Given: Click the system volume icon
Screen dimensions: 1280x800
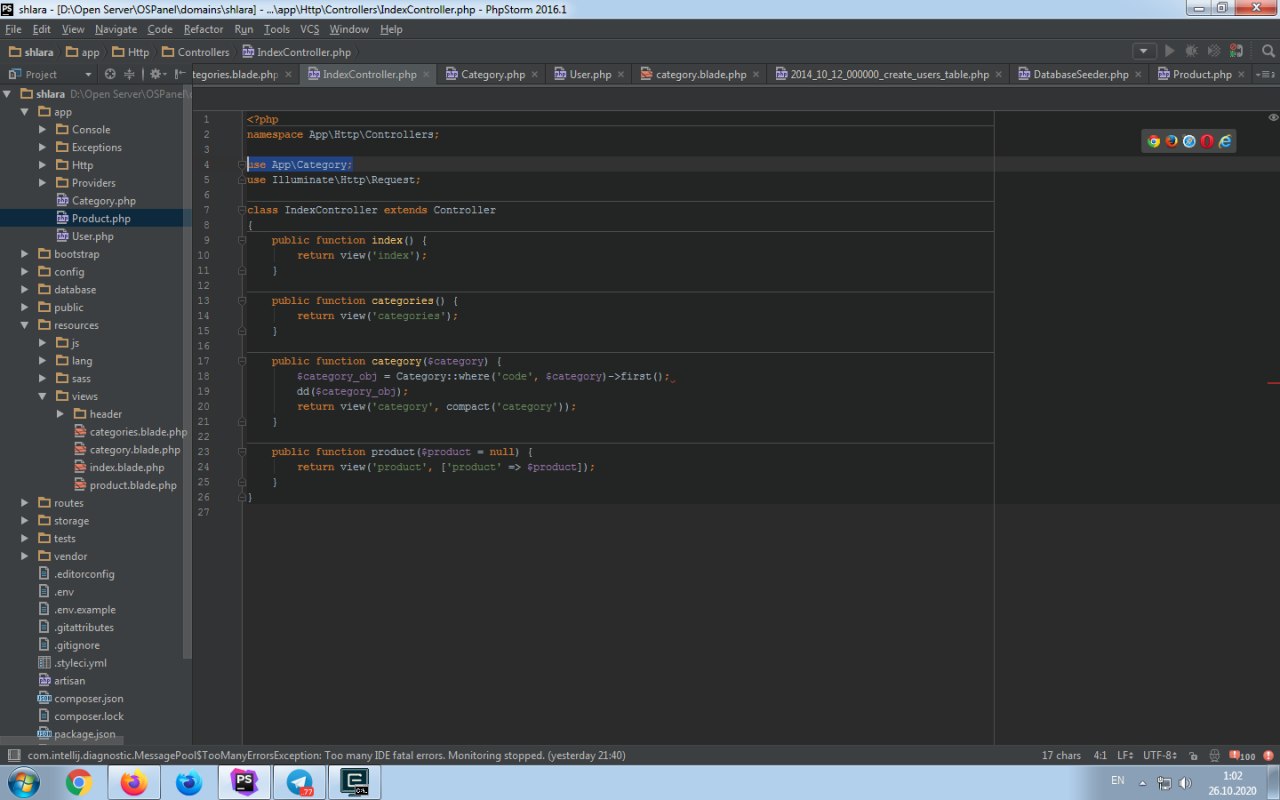Looking at the screenshot, I should click(1184, 782).
